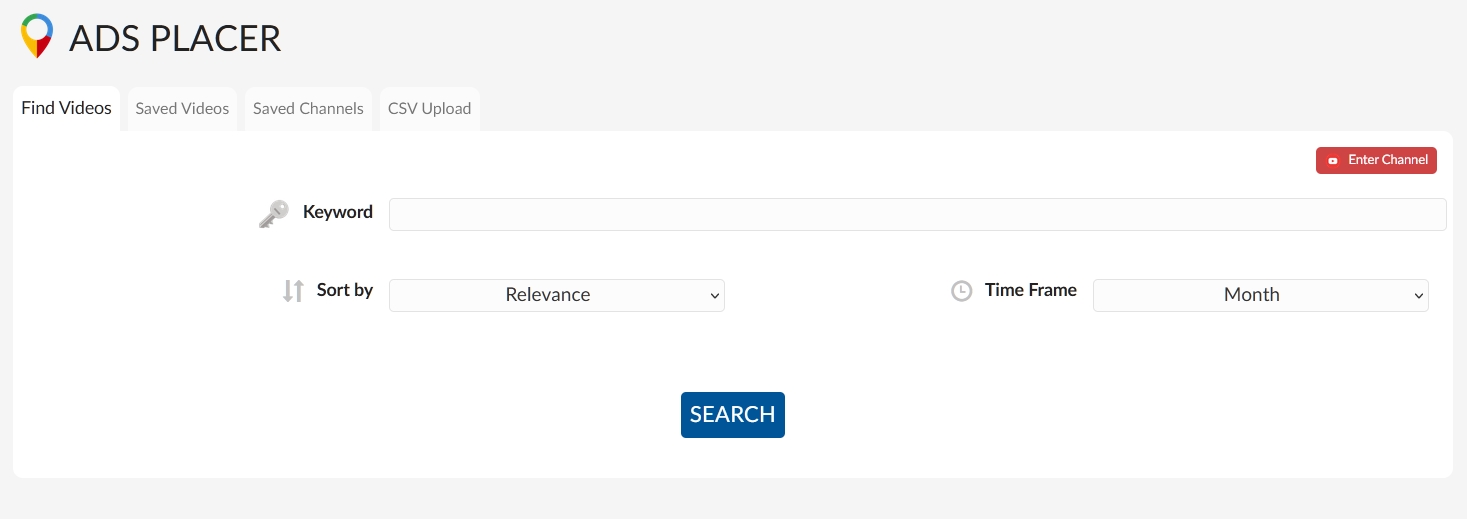
Task: Click the Time Frame label
Action: (1030, 290)
